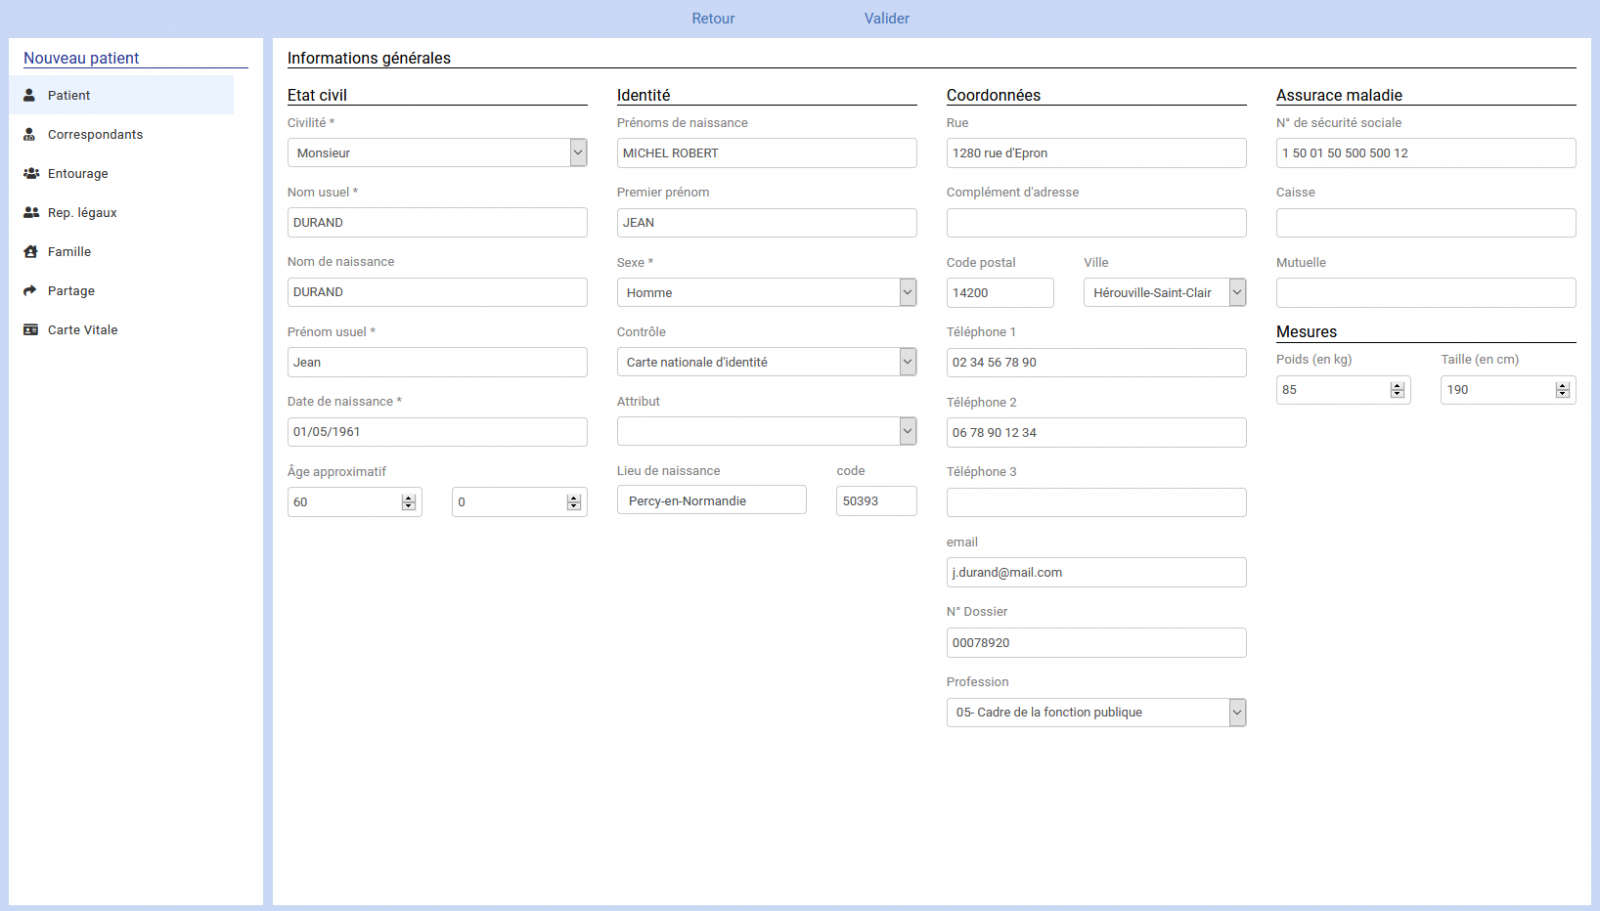1600x911 pixels.
Task: Expand the Contrôle dropdown
Action: click(x=767, y=362)
